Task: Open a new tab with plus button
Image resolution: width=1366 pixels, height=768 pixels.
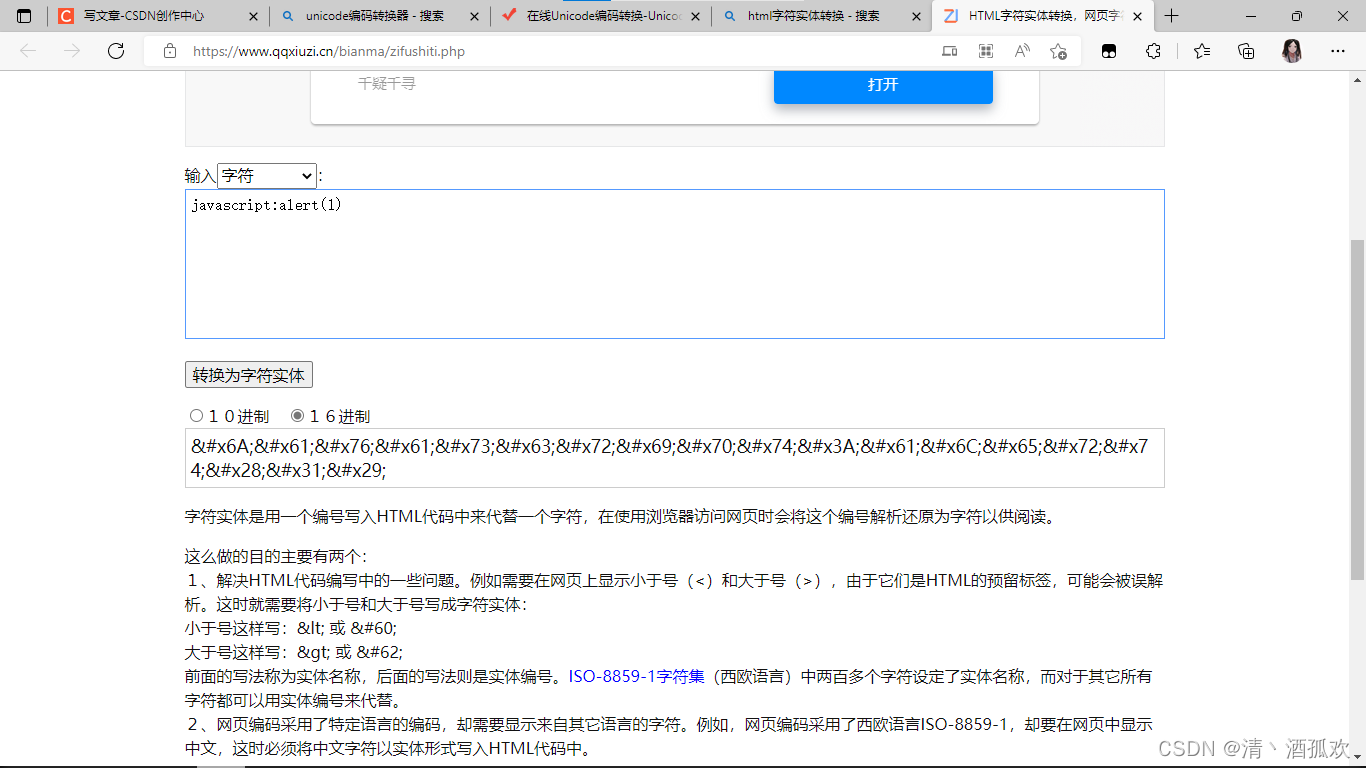Action: click(1172, 16)
